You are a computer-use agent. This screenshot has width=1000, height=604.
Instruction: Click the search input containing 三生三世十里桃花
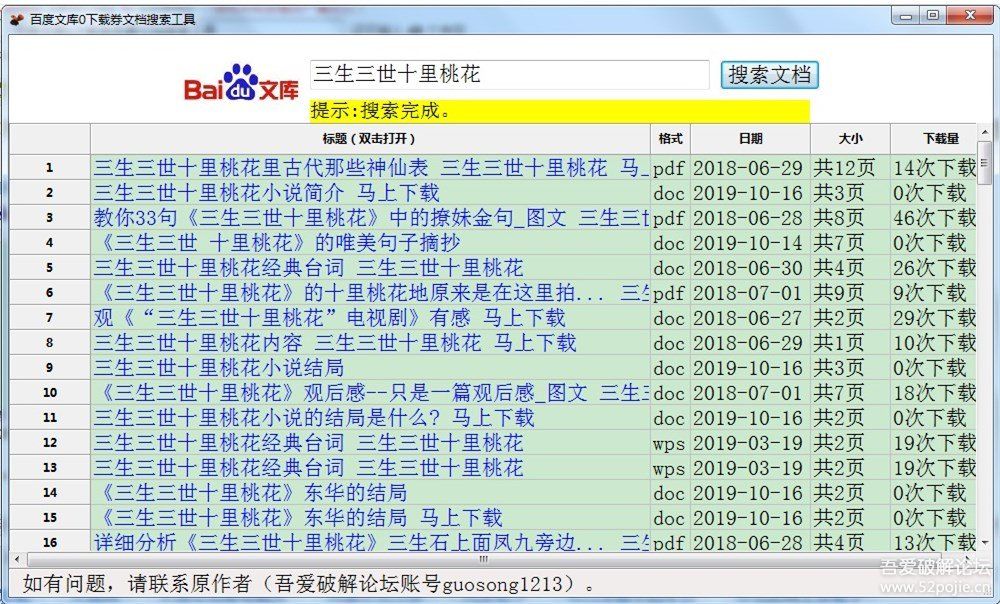pyautogui.click(x=510, y=73)
